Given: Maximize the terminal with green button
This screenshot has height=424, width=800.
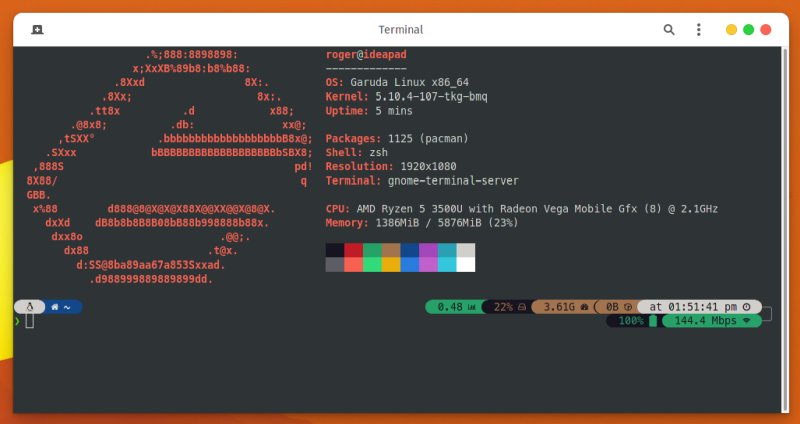Looking at the screenshot, I should tap(748, 30).
